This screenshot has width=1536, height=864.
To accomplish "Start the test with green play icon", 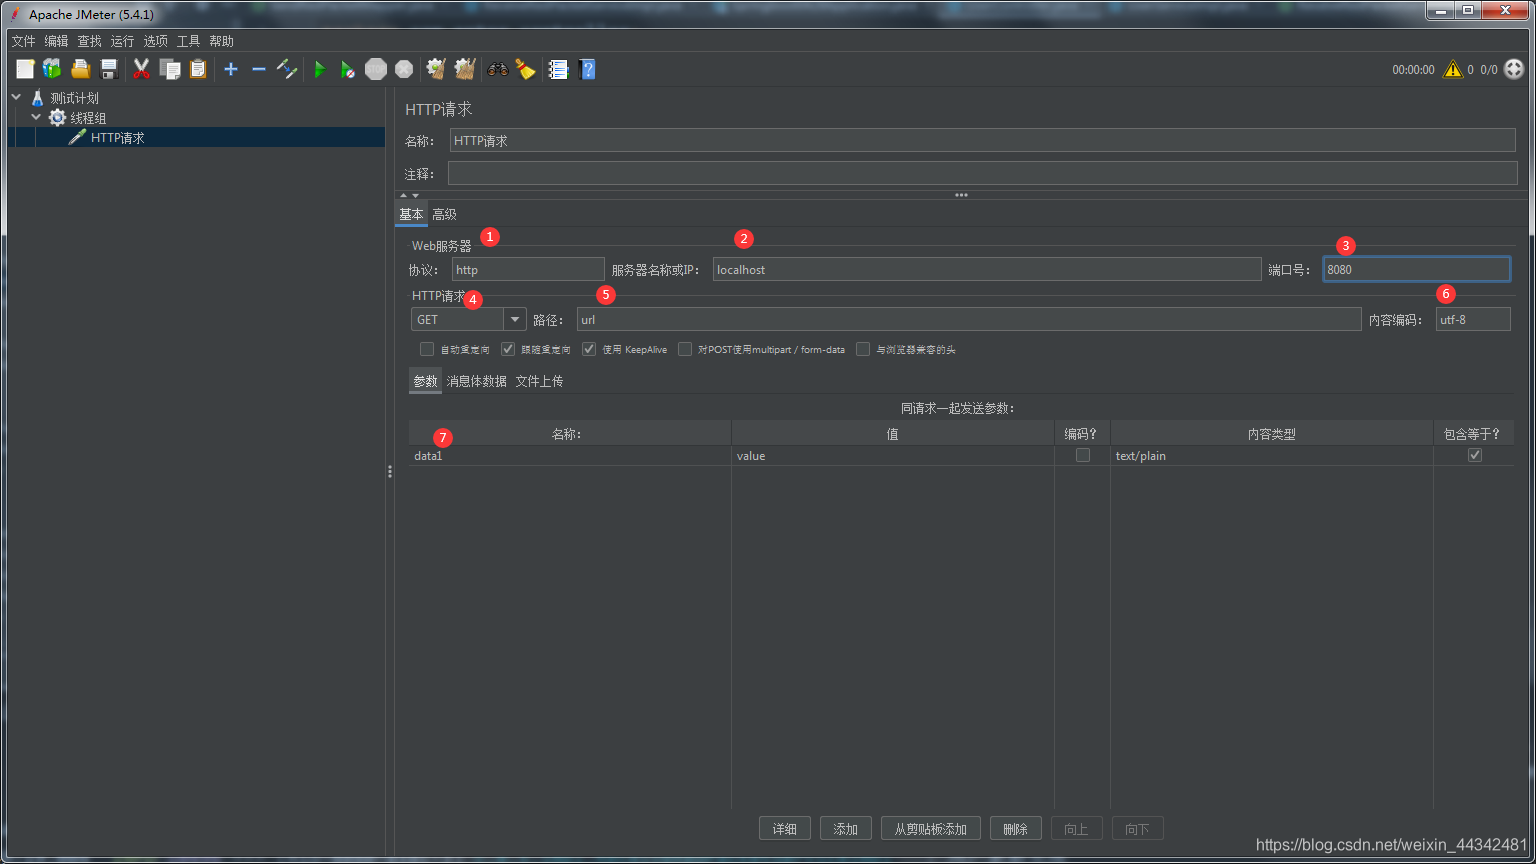I will [320, 69].
